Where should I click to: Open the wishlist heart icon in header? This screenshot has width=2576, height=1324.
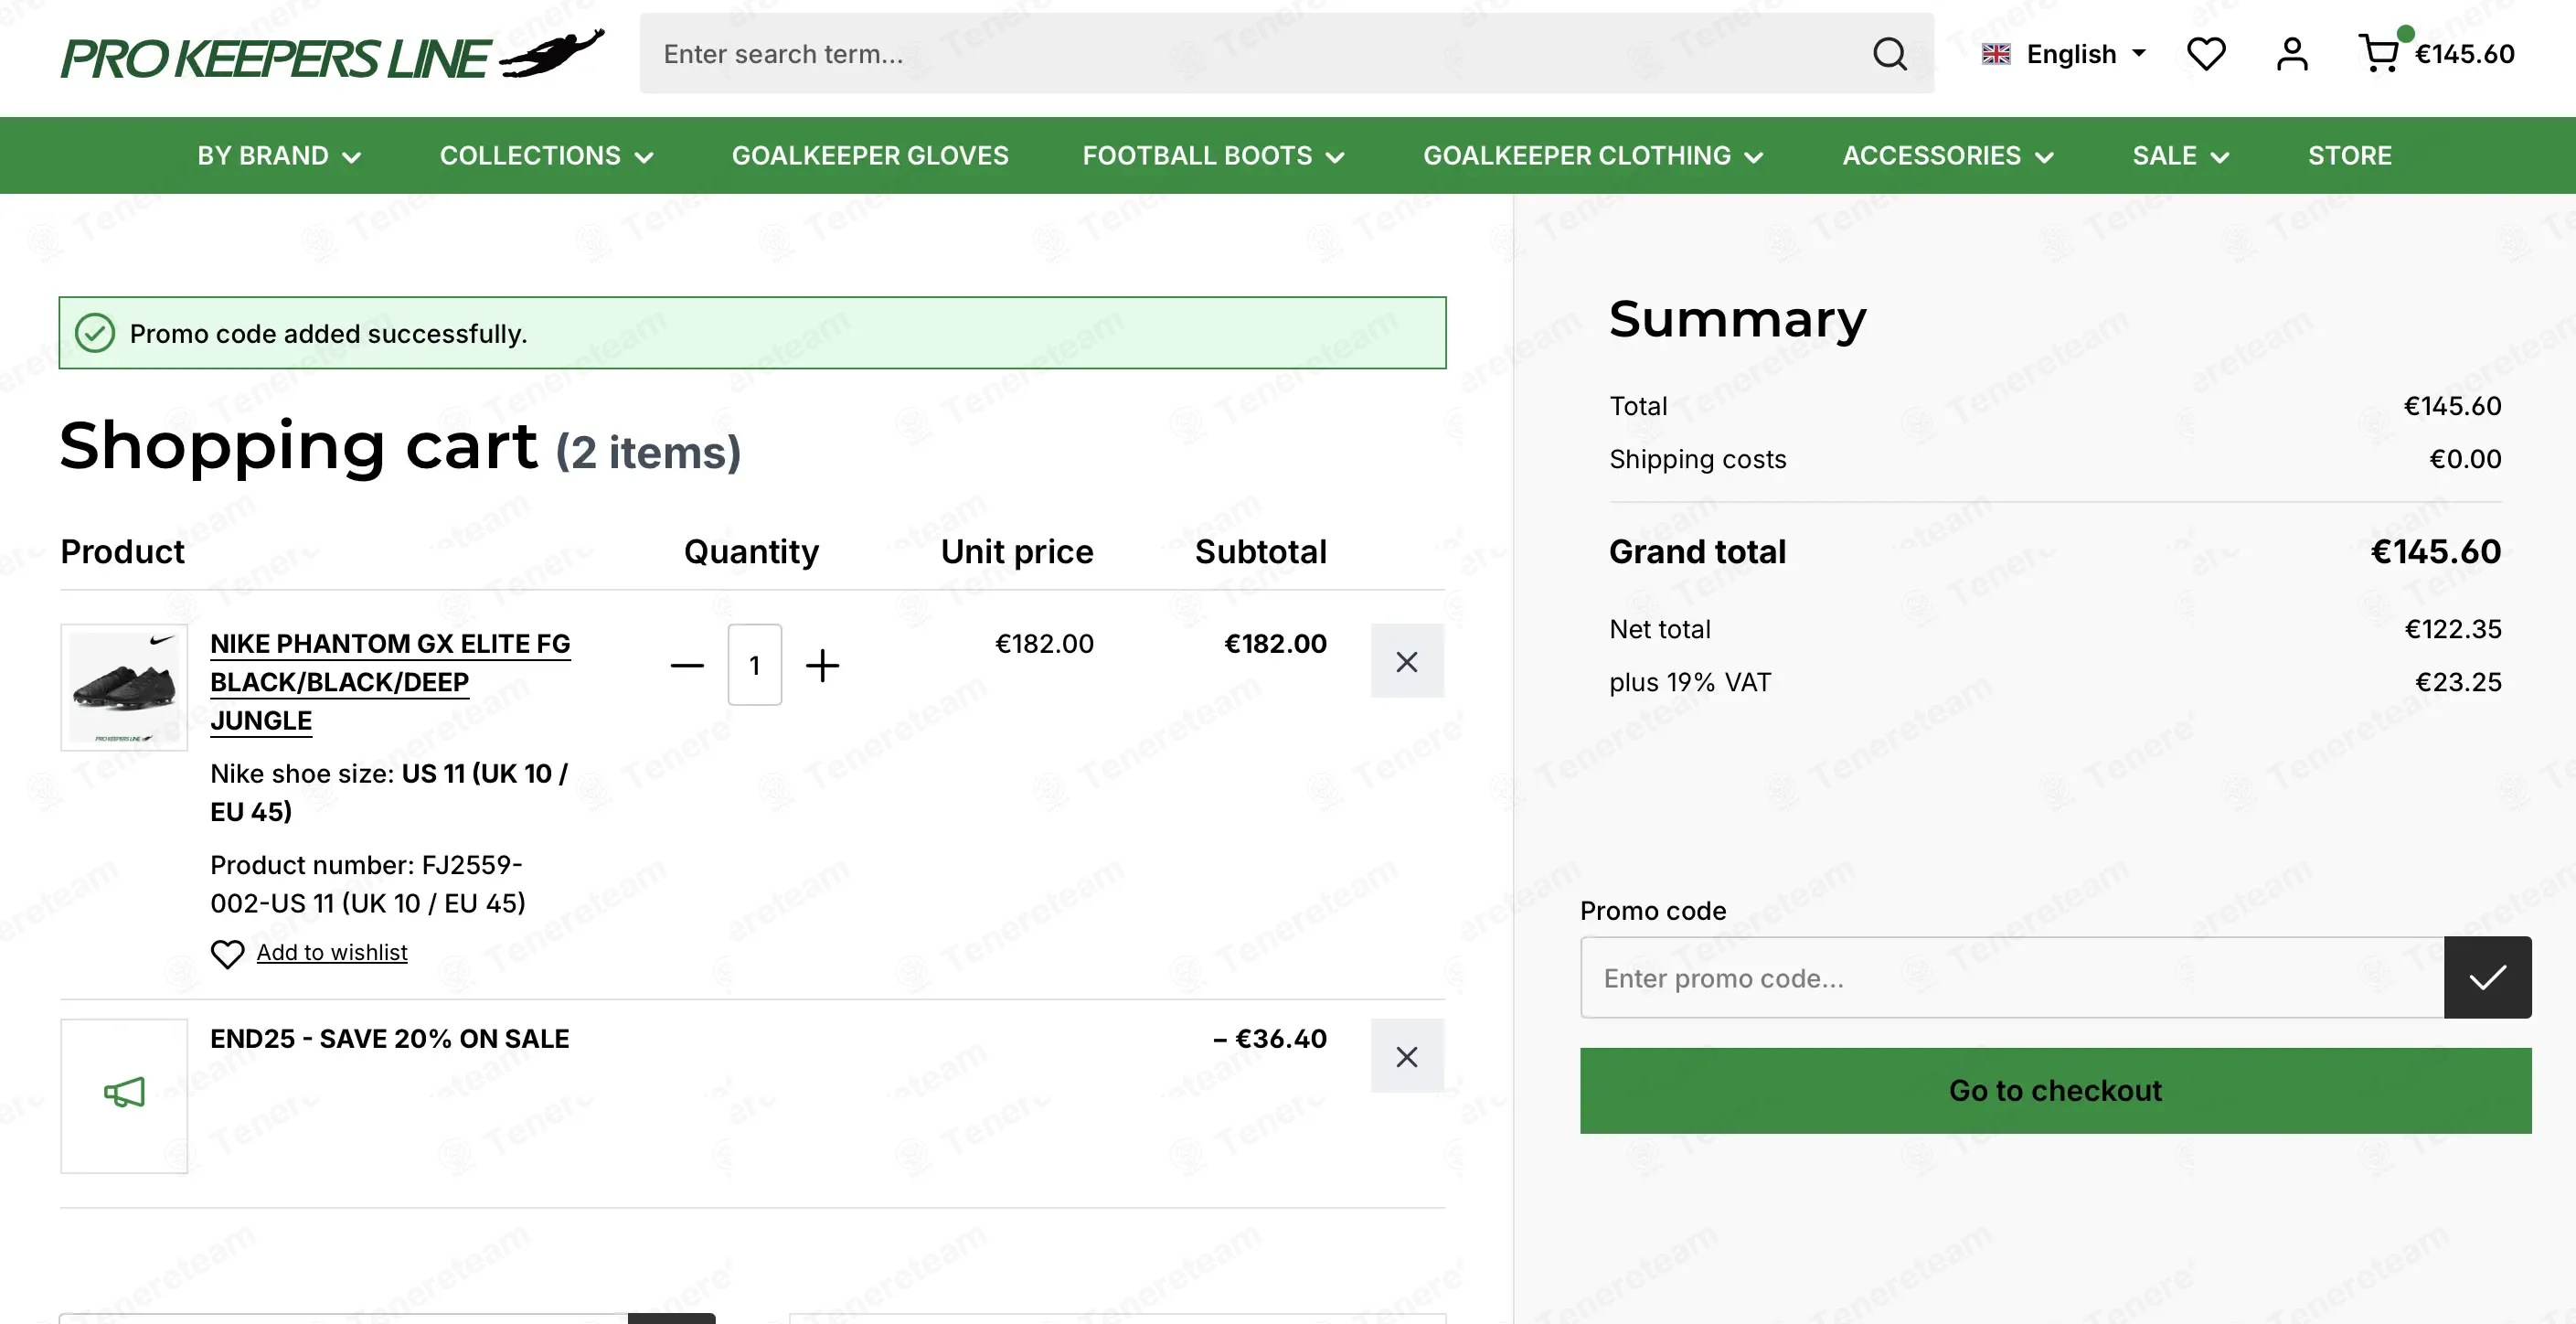pos(2206,54)
